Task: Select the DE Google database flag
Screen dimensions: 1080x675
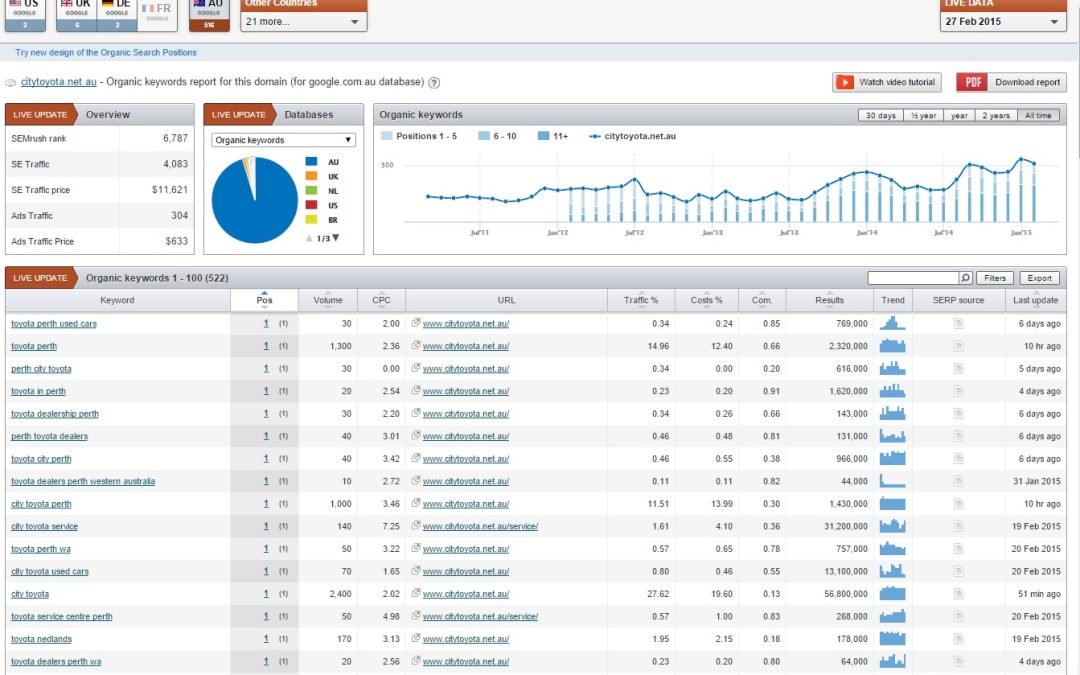Action: click(117, 14)
